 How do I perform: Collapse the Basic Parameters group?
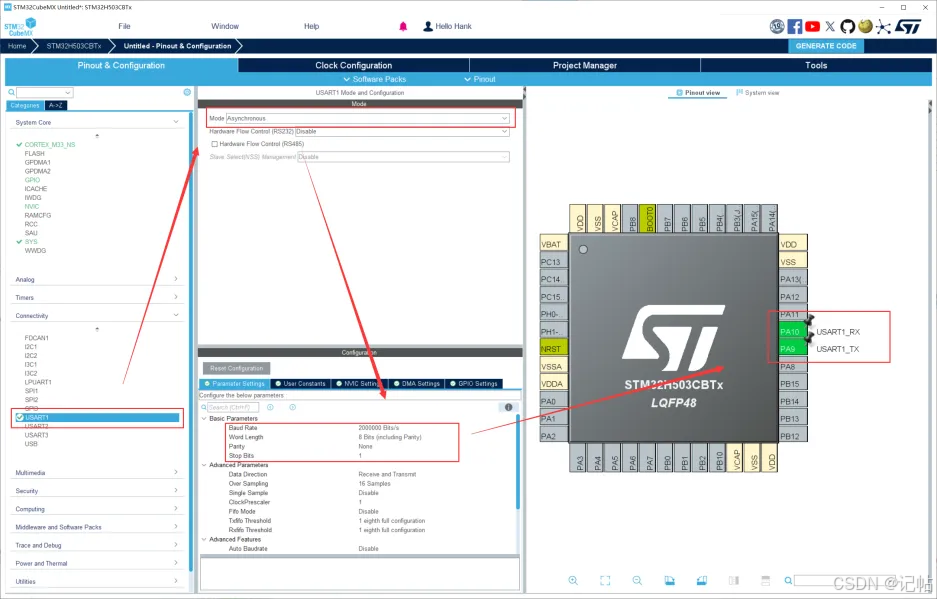pos(204,418)
